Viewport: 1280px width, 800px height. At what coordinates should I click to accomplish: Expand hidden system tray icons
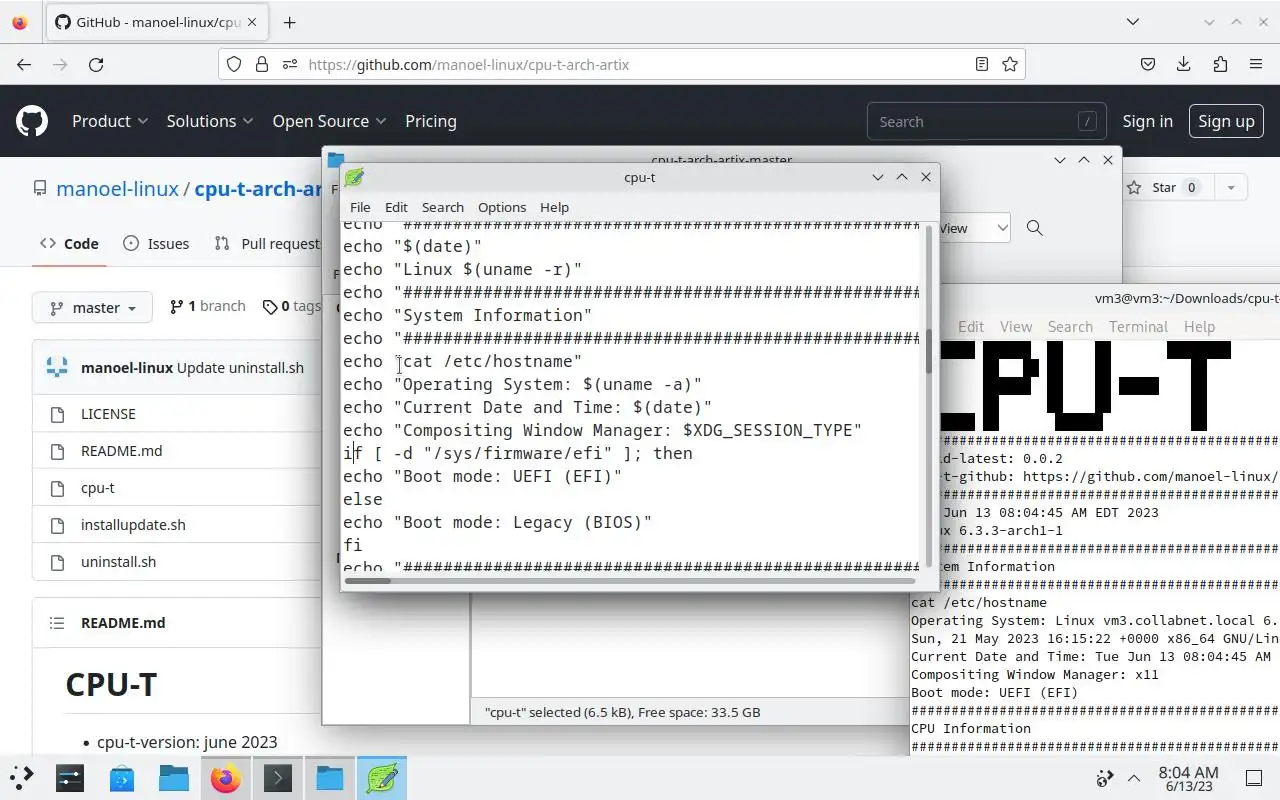(x=1134, y=778)
